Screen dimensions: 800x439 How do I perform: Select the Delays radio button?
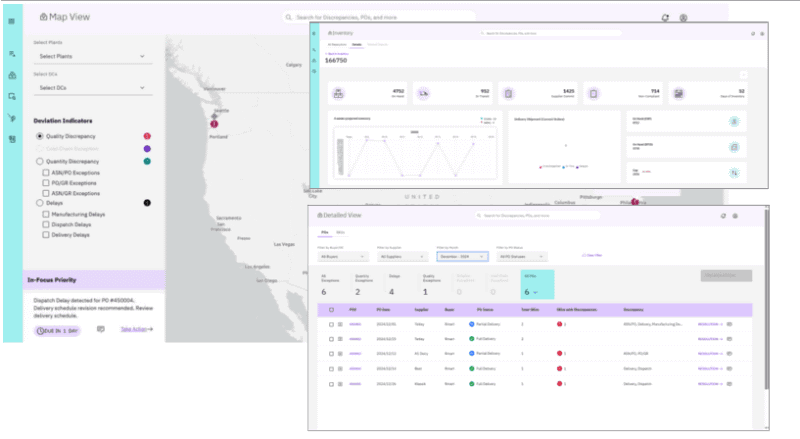point(40,203)
